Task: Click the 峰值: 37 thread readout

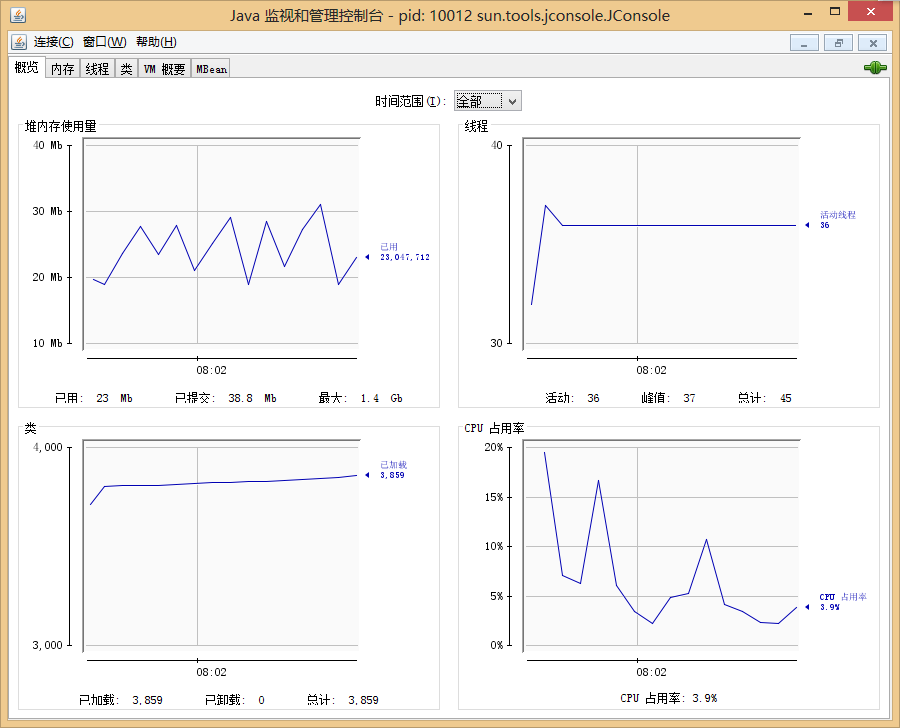Action: pyautogui.click(x=668, y=398)
